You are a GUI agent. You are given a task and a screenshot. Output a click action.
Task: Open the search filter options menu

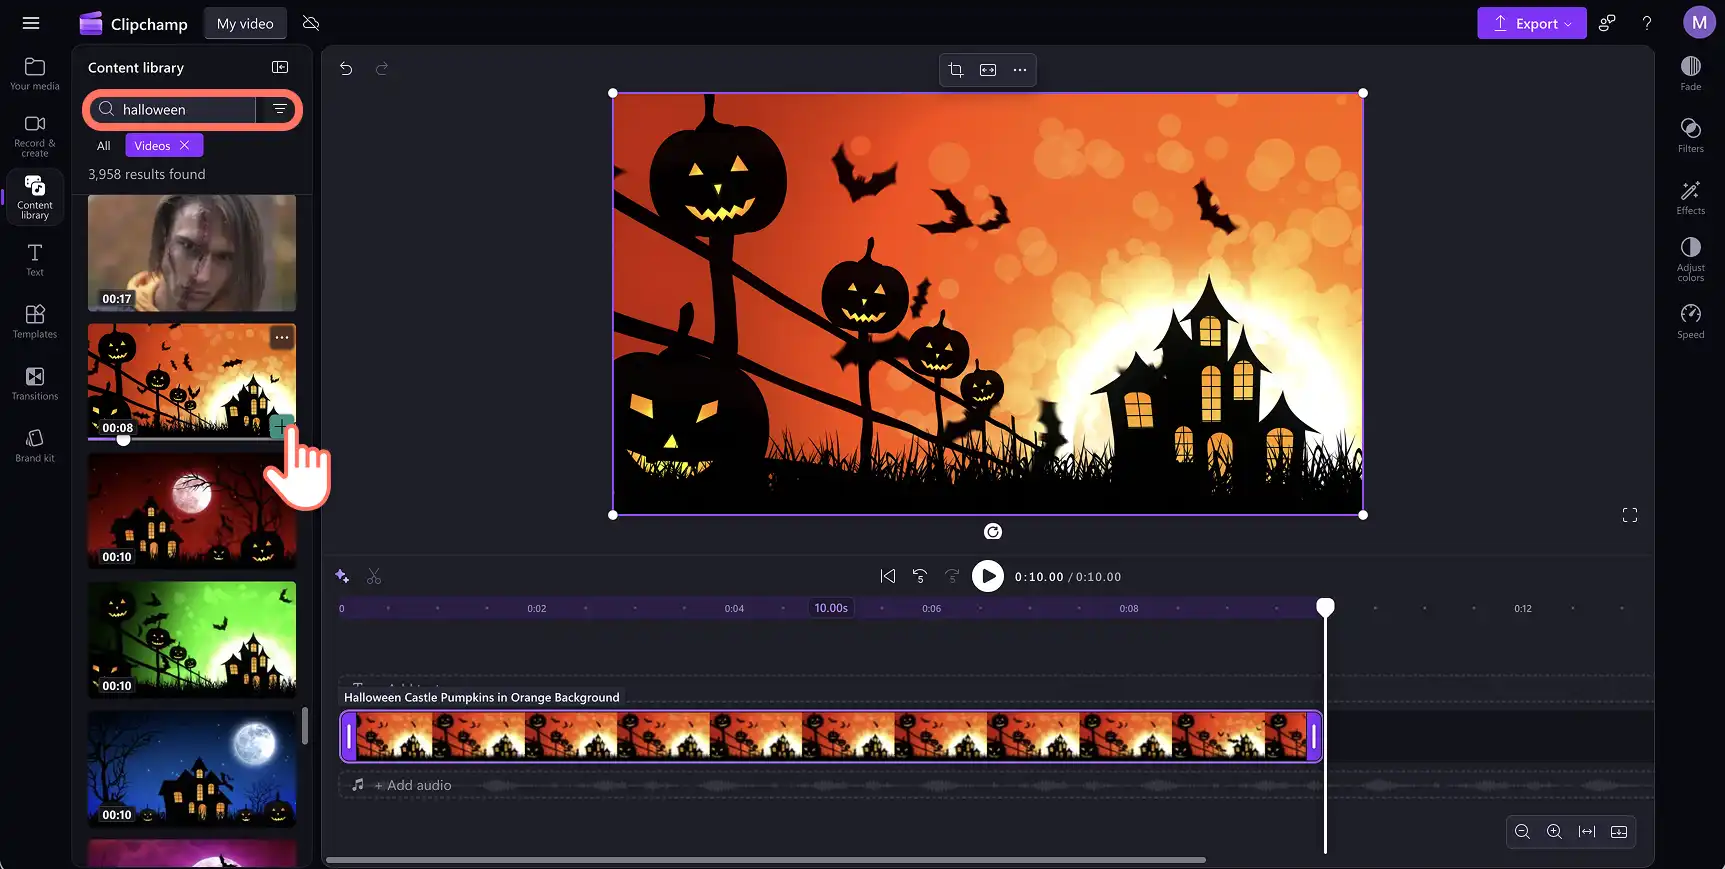coord(279,109)
